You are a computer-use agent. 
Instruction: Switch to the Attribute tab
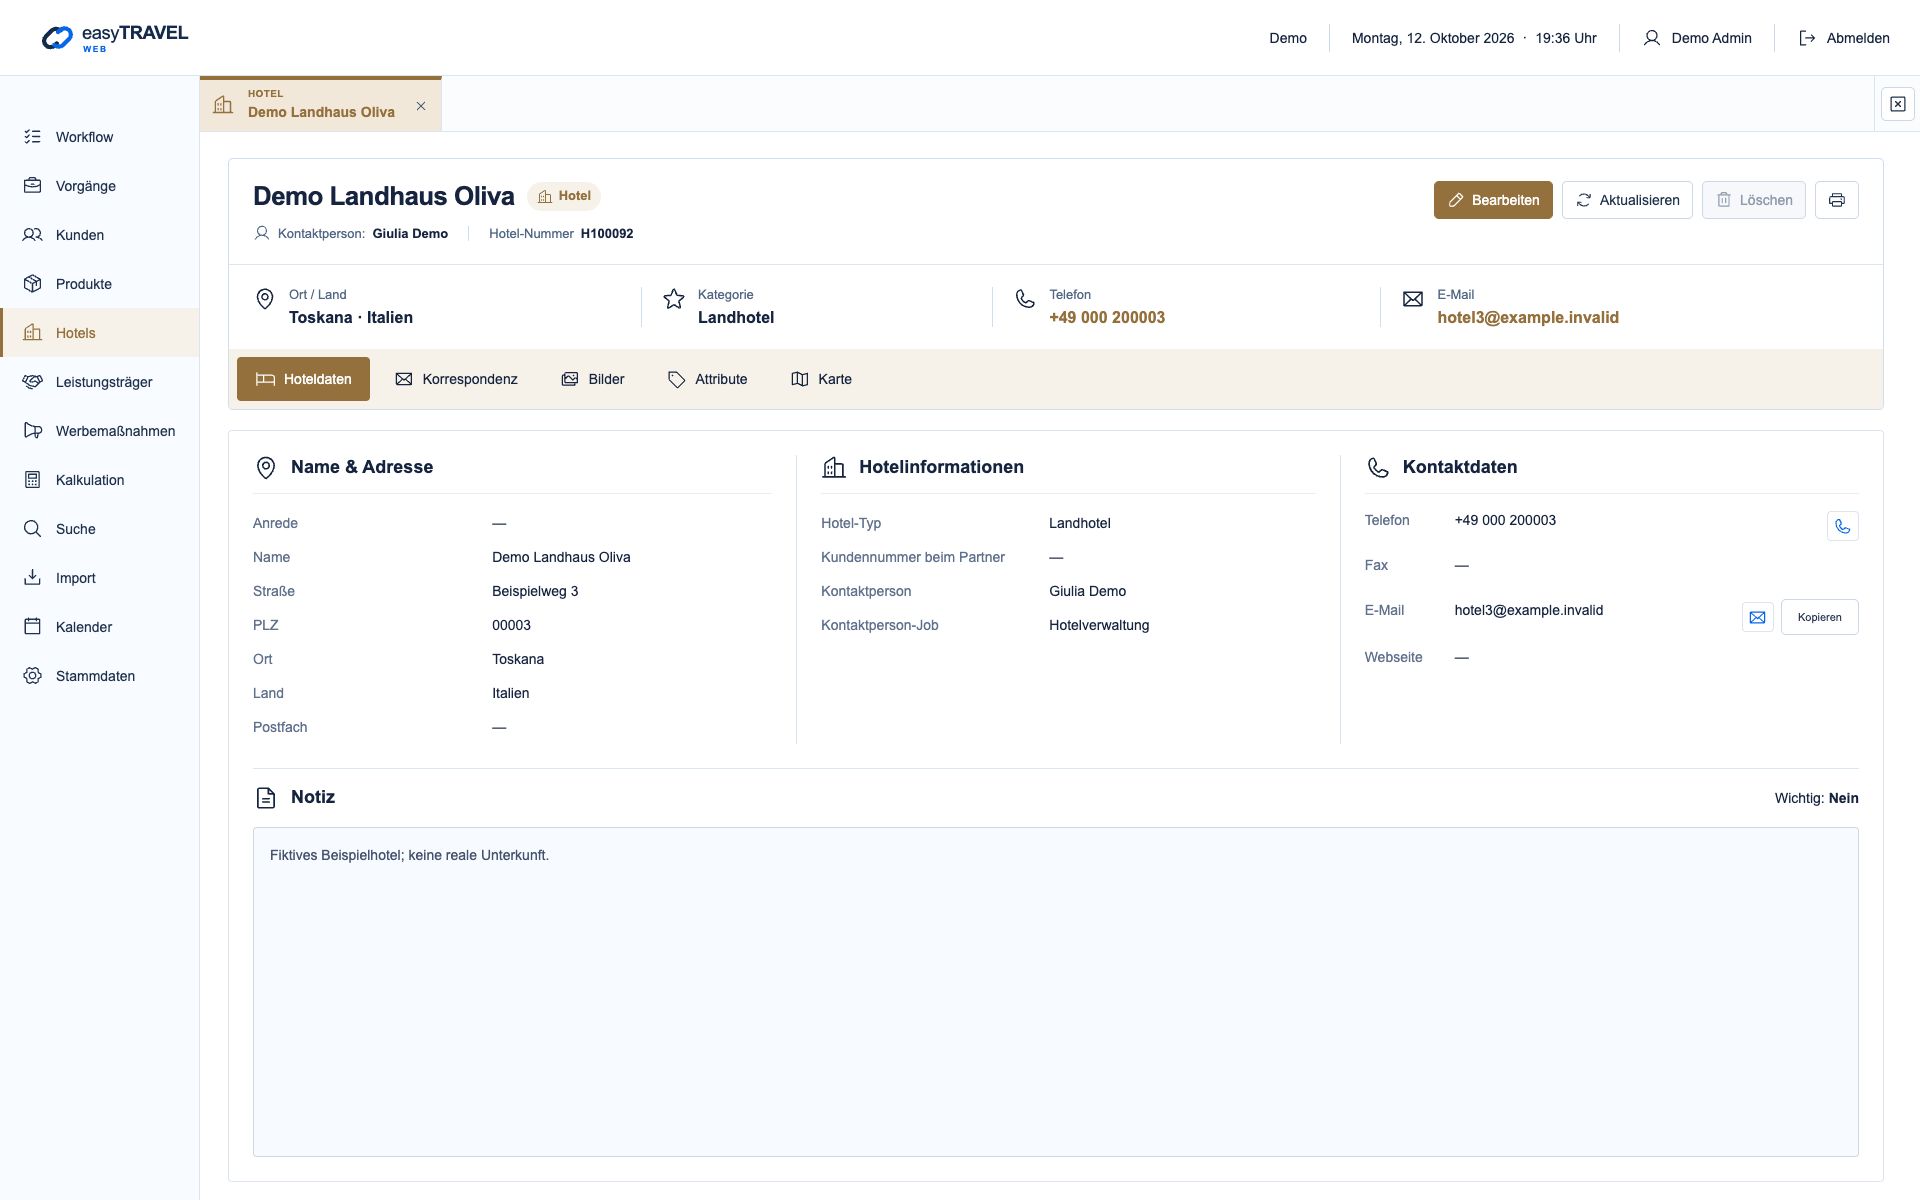click(x=708, y=379)
